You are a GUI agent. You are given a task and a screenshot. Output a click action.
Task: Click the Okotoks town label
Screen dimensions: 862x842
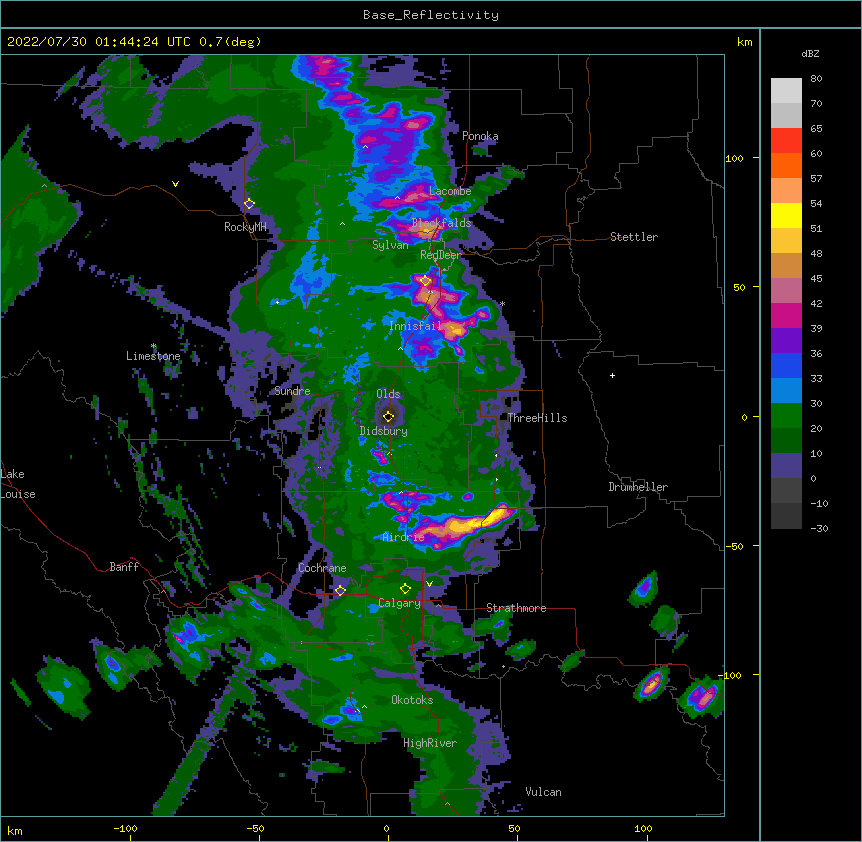tap(412, 700)
